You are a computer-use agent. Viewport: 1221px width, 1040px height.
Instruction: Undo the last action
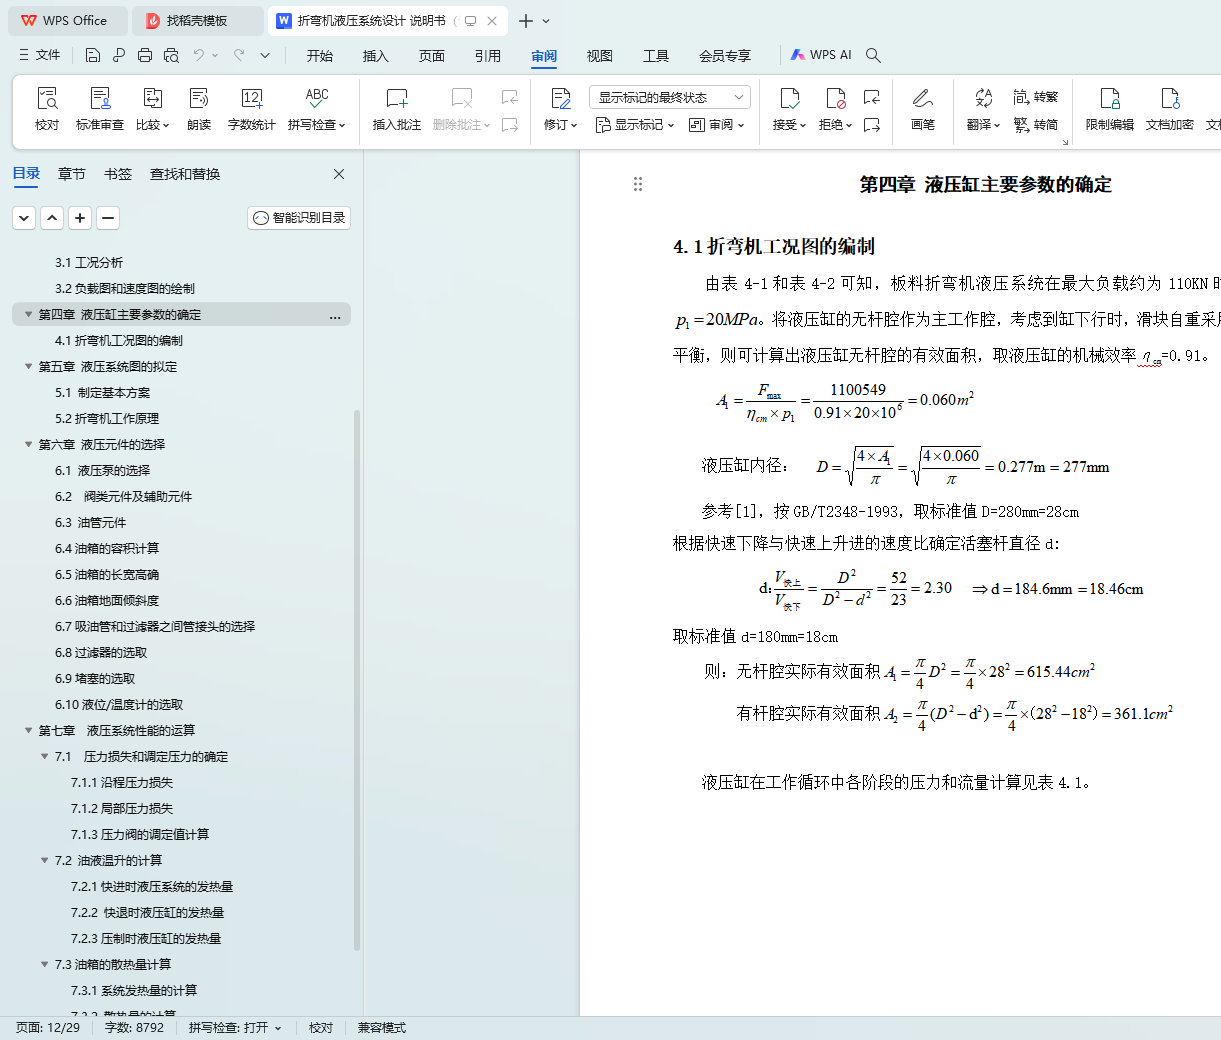click(x=199, y=55)
